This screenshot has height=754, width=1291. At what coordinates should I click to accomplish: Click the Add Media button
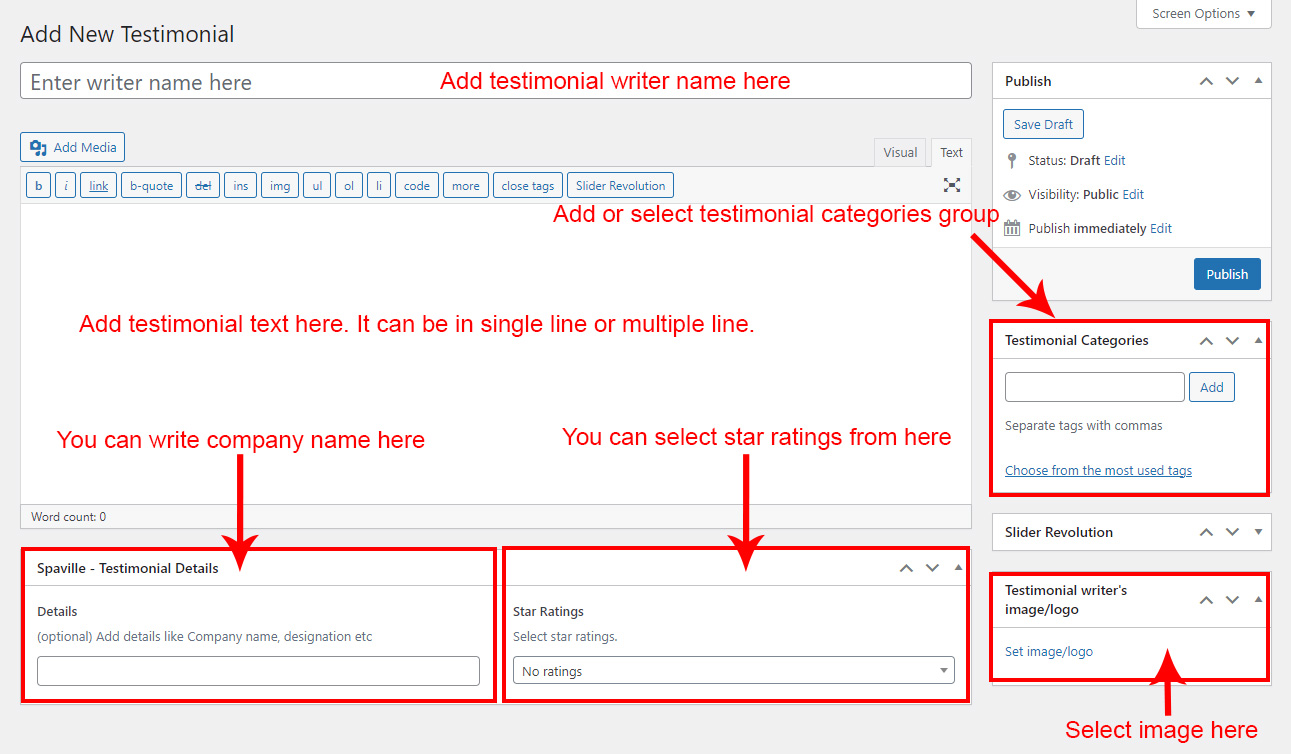coord(73,147)
